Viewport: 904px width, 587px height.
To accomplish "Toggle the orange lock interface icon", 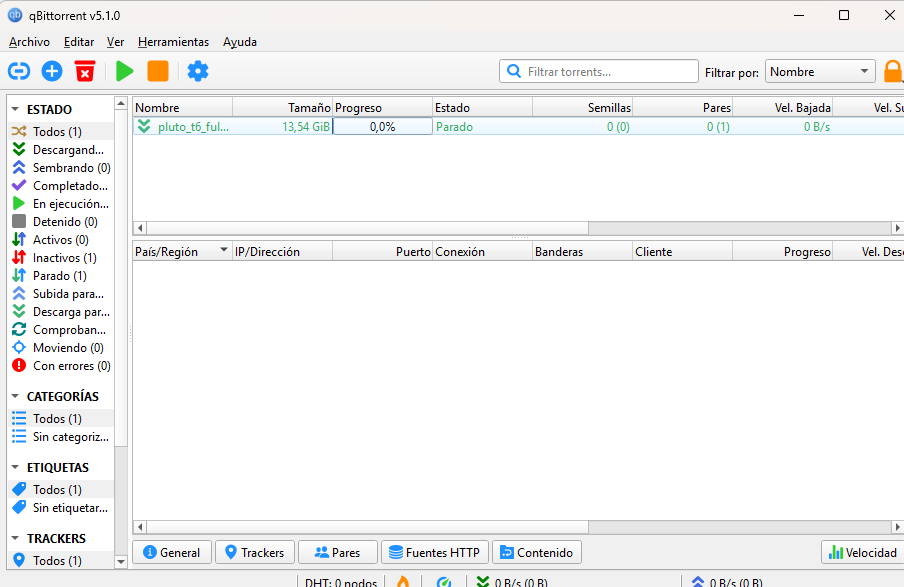I will (x=893, y=72).
